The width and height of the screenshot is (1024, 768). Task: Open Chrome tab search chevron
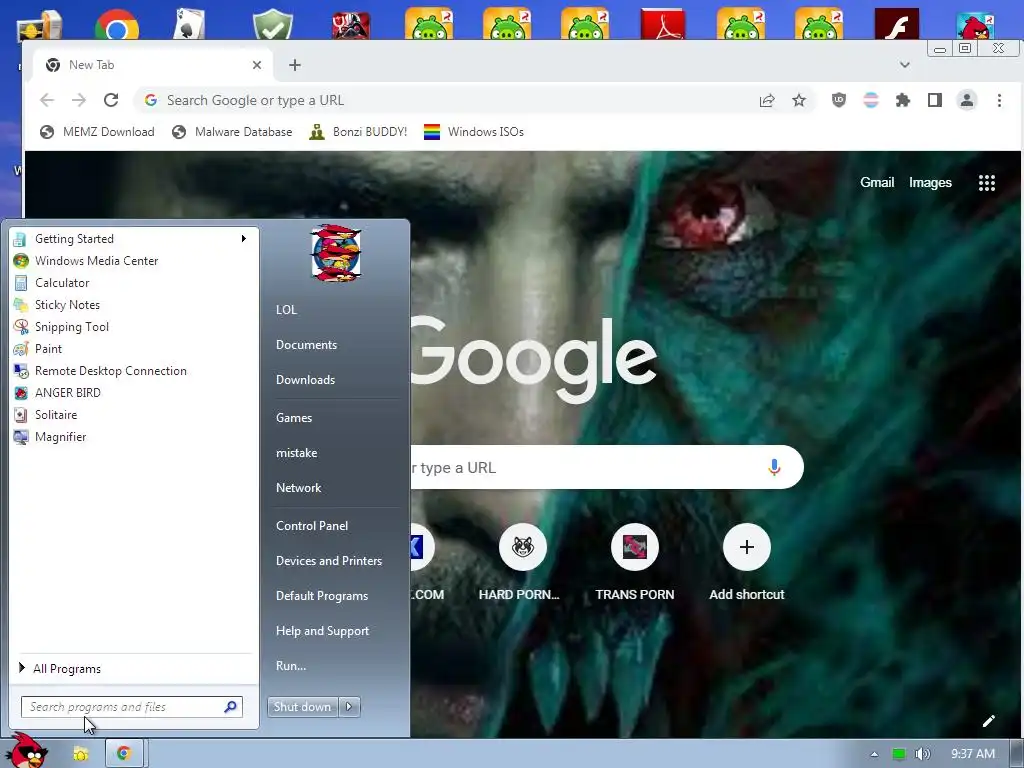pyautogui.click(x=904, y=65)
